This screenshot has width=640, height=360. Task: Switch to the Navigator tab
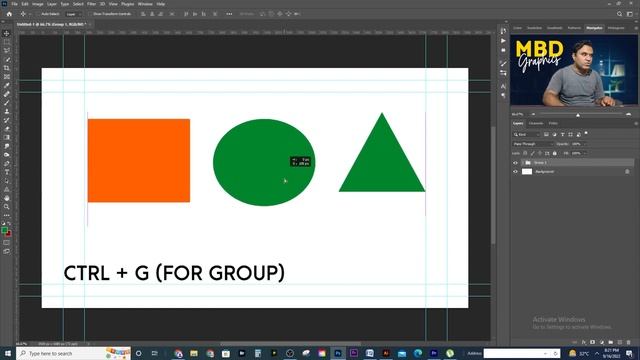594,28
